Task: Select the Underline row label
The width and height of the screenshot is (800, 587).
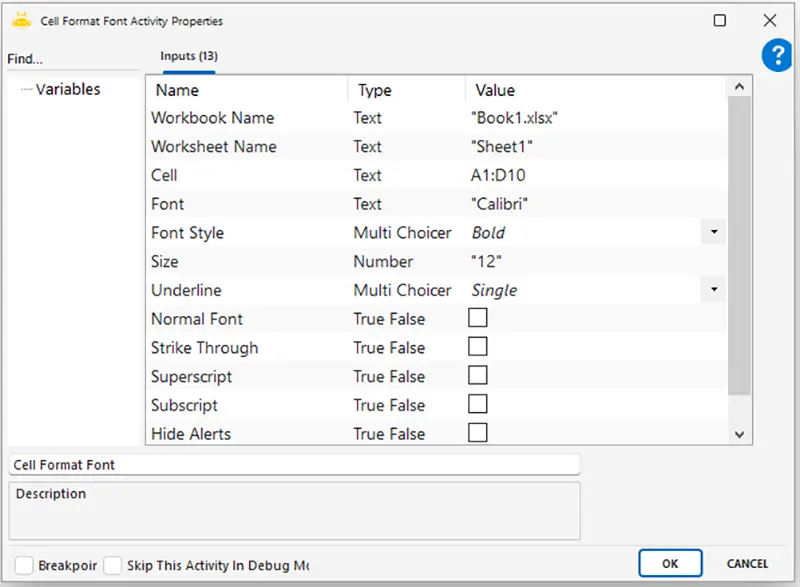Action: (186, 290)
